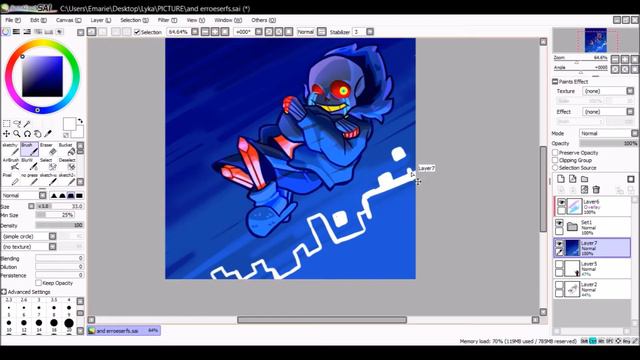The width and height of the screenshot is (640, 360).
Task: Create a new layer in layer panel
Action: point(561,179)
